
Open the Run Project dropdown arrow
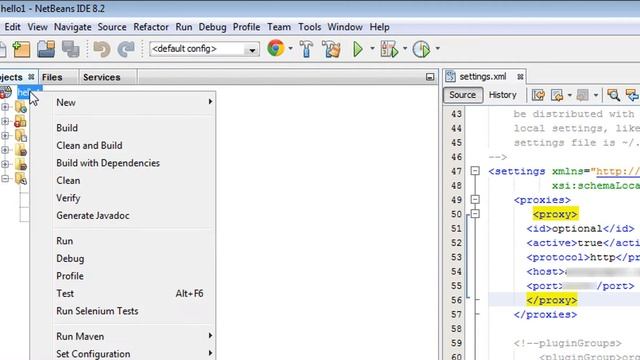click(x=372, y=49)
